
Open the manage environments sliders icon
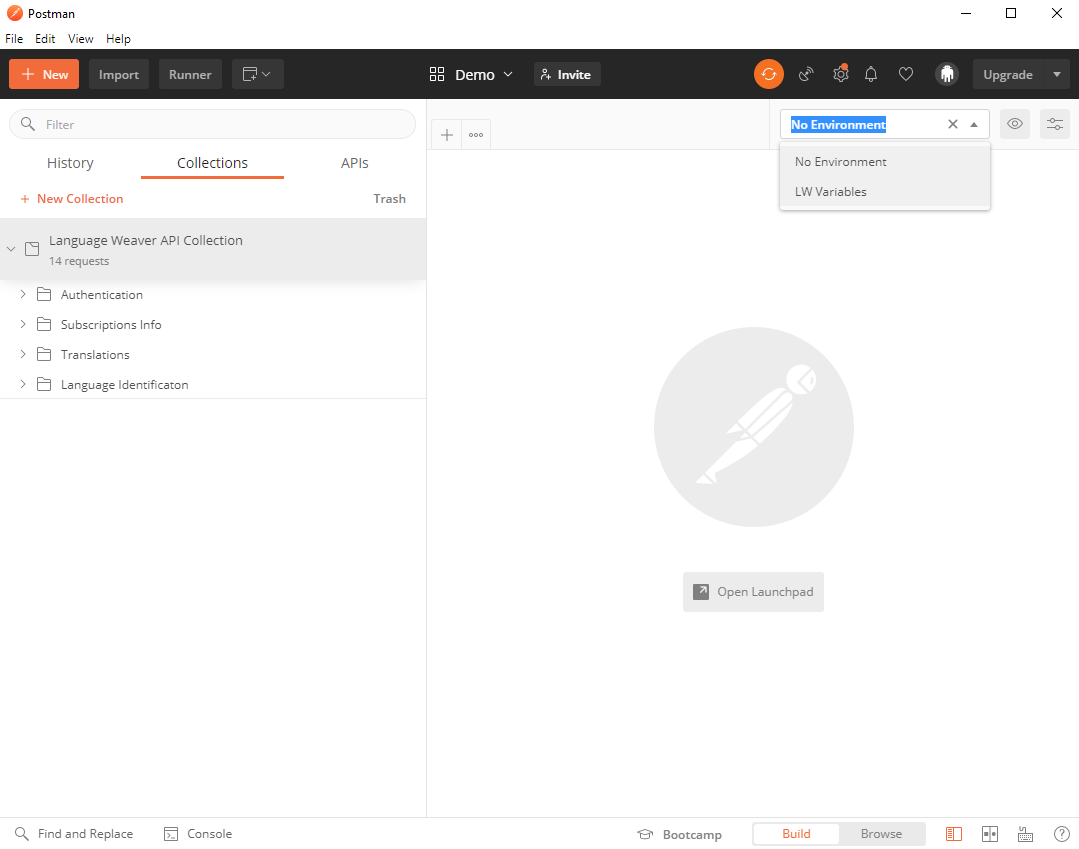tap(1054, 125)
